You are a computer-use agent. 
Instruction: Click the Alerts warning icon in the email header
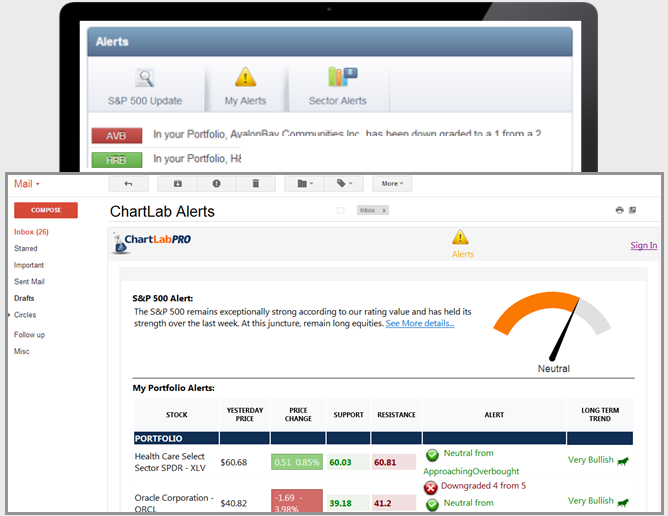pyautogui.click(x=461, y=237)
